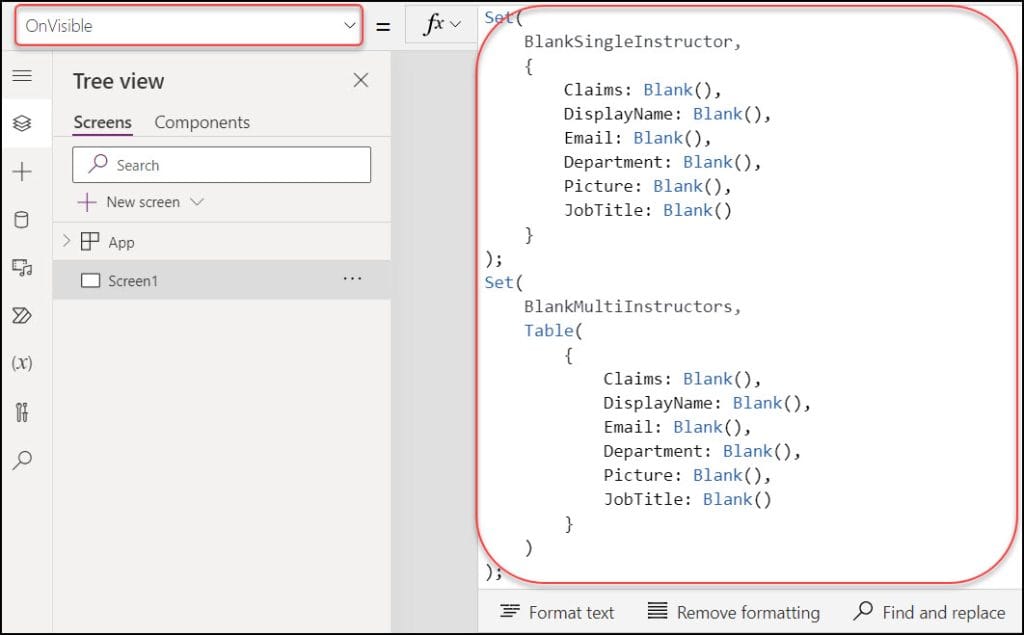Click Remove formatting button
Viewport: 1024px width, 635px height.
tap(733, 612)
